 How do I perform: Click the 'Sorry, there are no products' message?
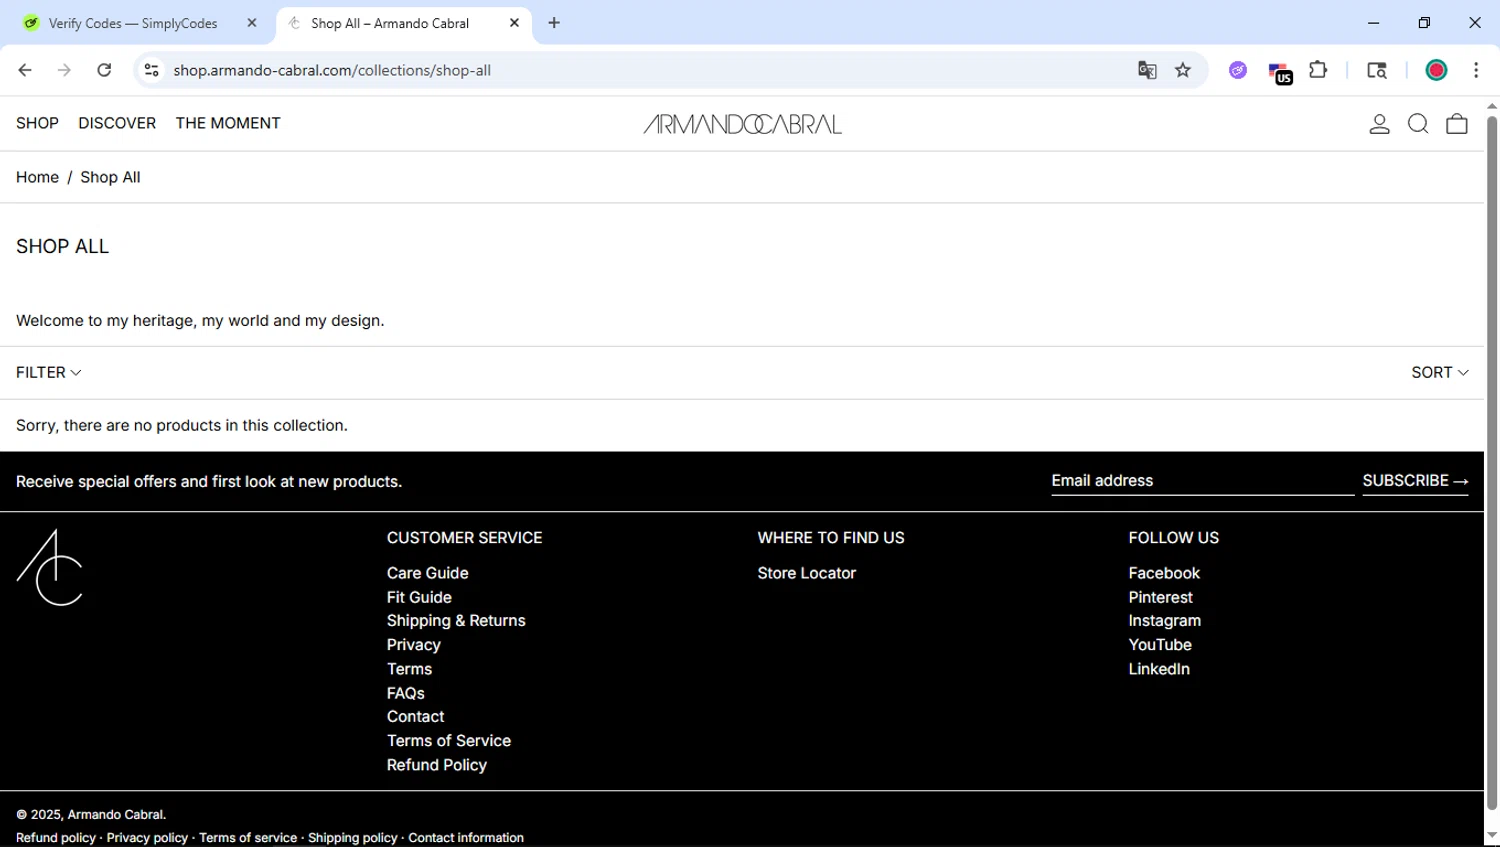(x=182, y=425)
